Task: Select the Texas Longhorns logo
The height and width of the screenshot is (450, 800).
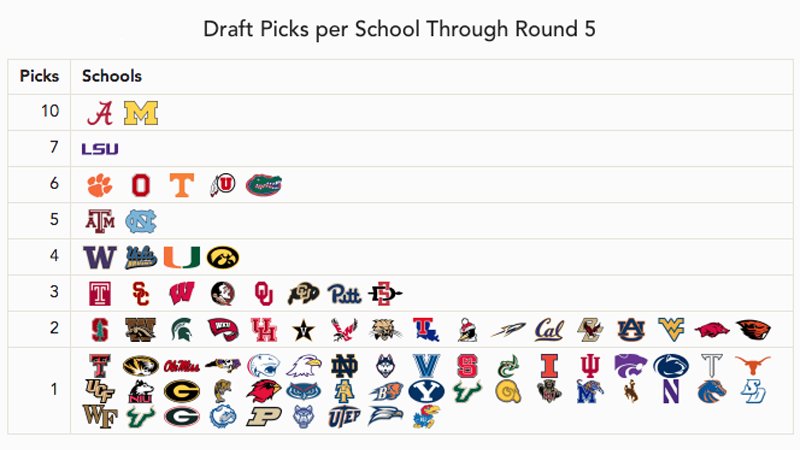Action: pyautogui.click(x=753, y=365)
